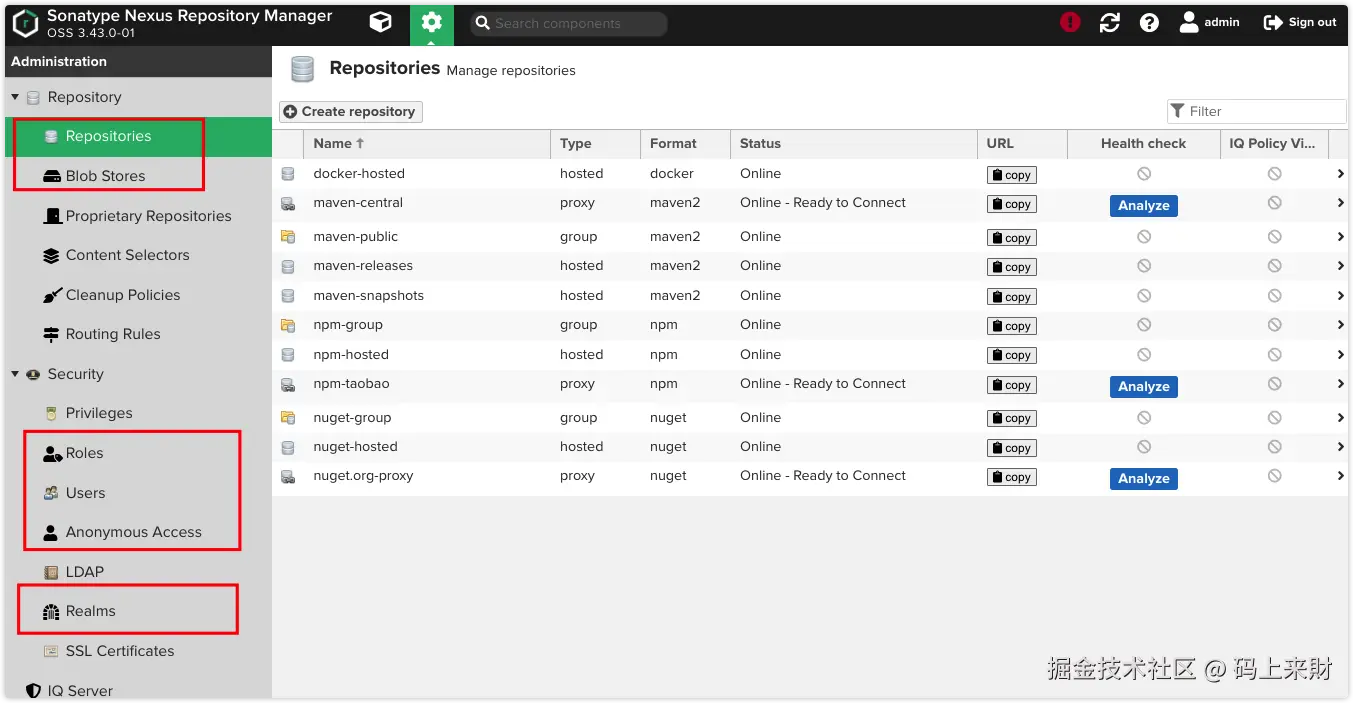Viewport: 1353px width, 703px height.
Task: Open Proprietary Repositories in sidebar
Action: (x=148, y=216)
